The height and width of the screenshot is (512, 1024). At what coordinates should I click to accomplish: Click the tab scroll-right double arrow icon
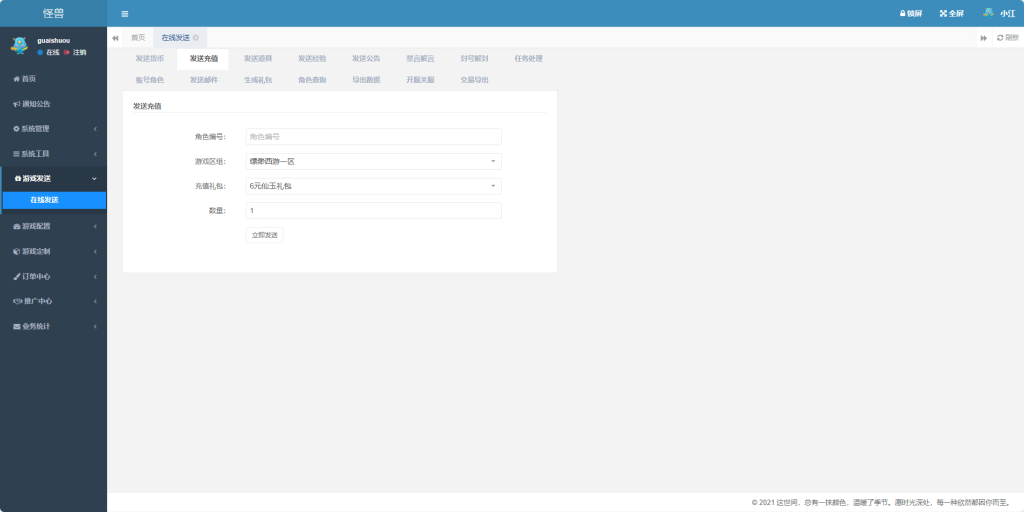tap(984, 38)
